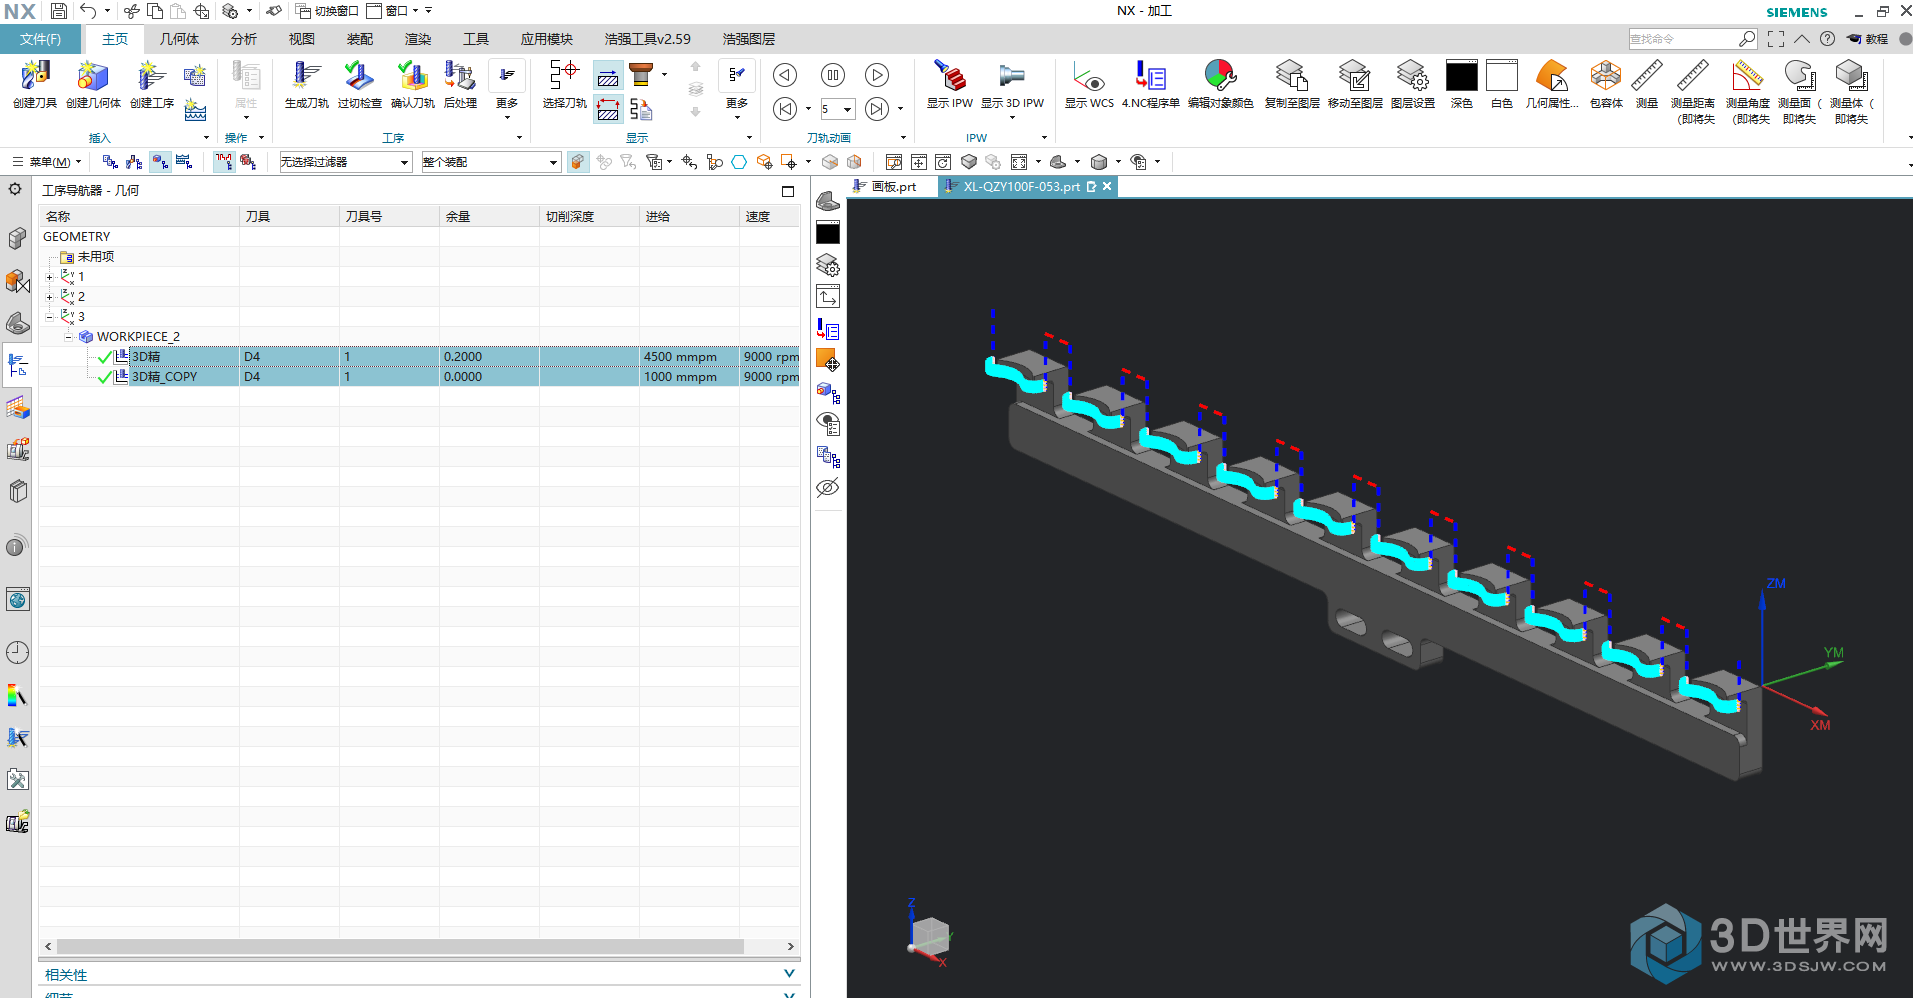
Task: Toggle Machining Method View in navigator toolbar
Action: point(184,162)
